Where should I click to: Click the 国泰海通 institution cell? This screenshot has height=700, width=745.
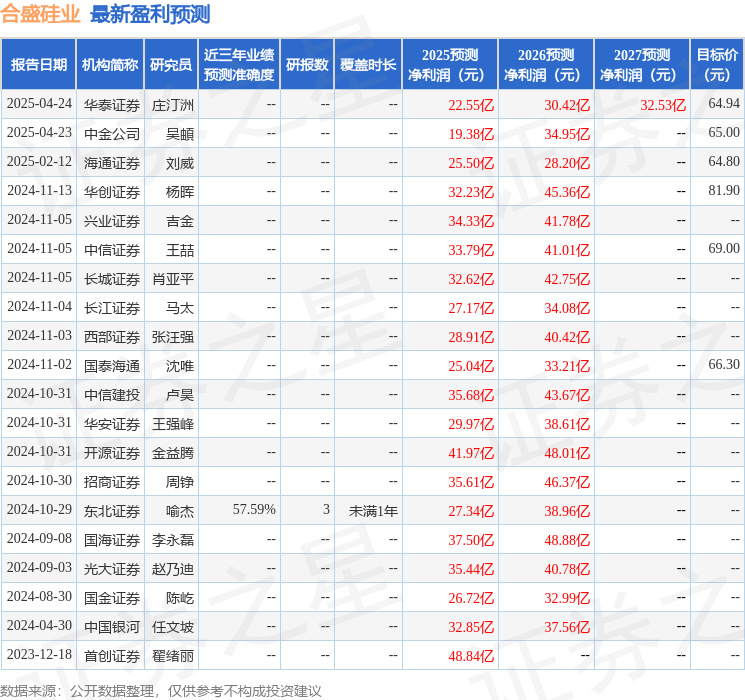click(112, 365)
